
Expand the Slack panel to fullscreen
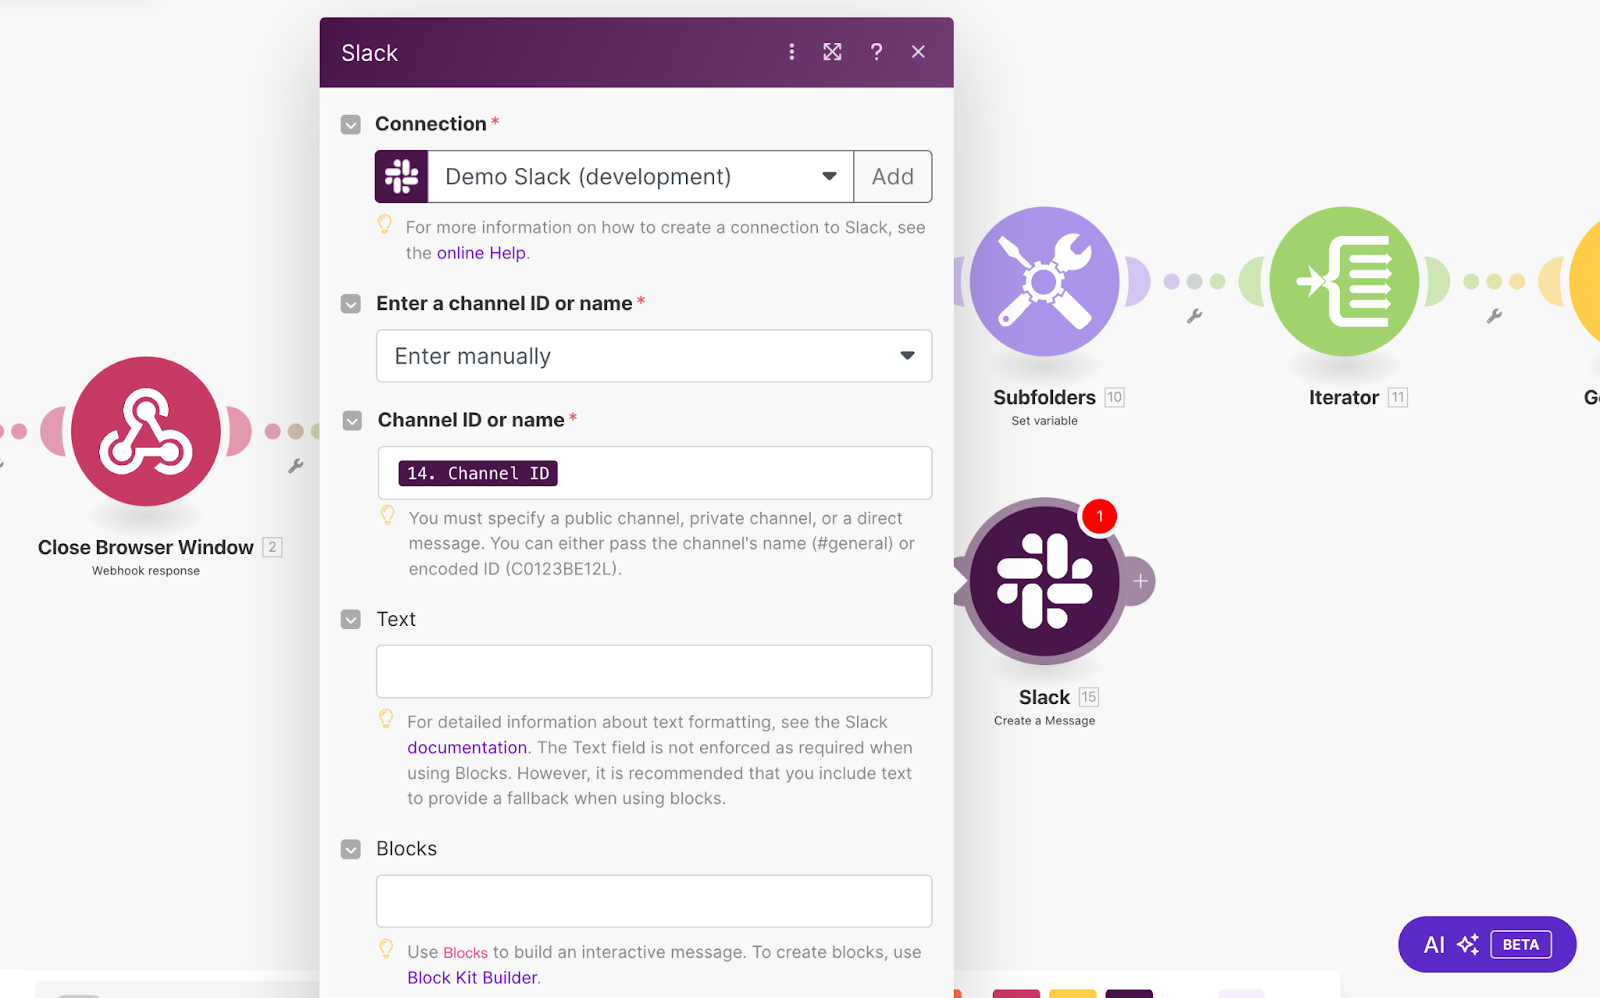point(832,52)
